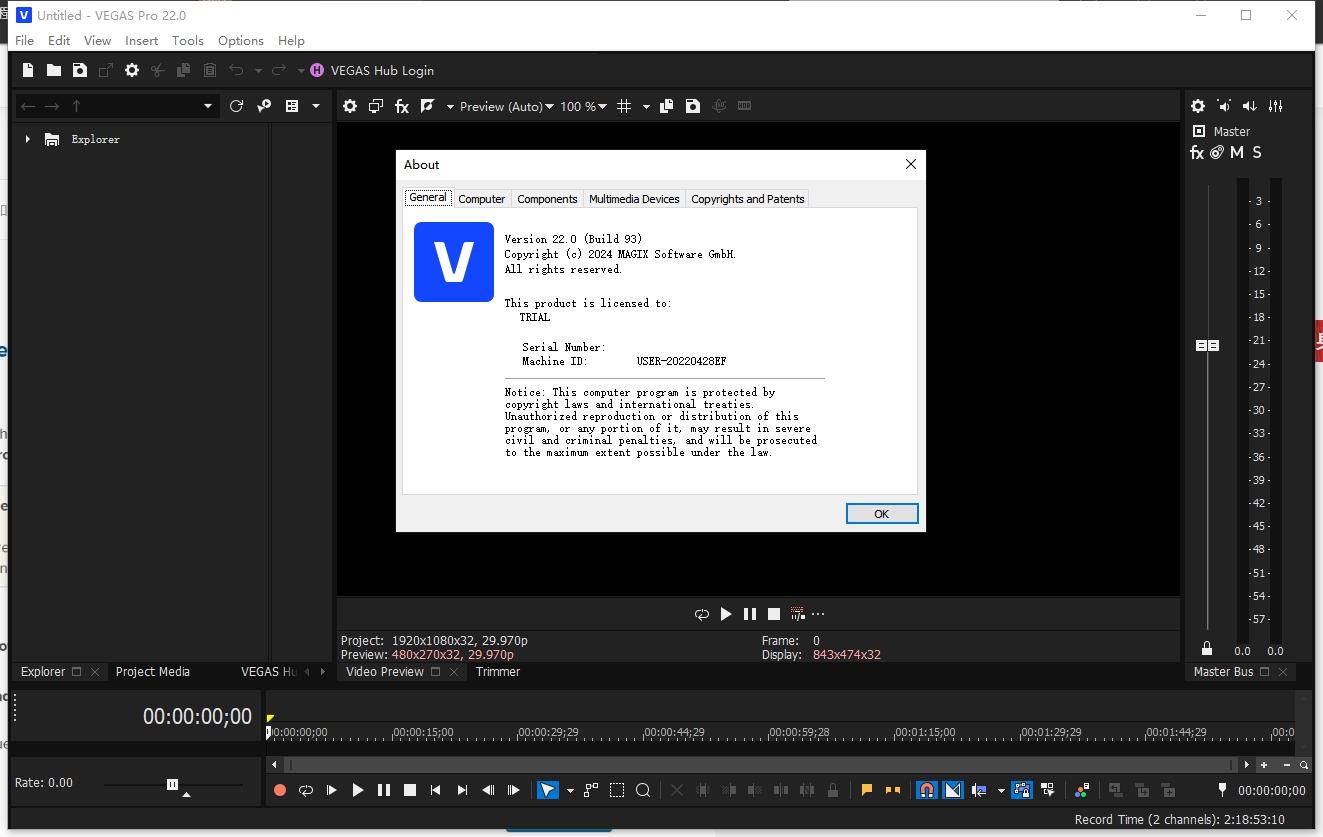Viewport: 1323px width, 837px height.
Task: Click the Insert Marker icon
Action: pyautogui.click(x=867, y=790)
